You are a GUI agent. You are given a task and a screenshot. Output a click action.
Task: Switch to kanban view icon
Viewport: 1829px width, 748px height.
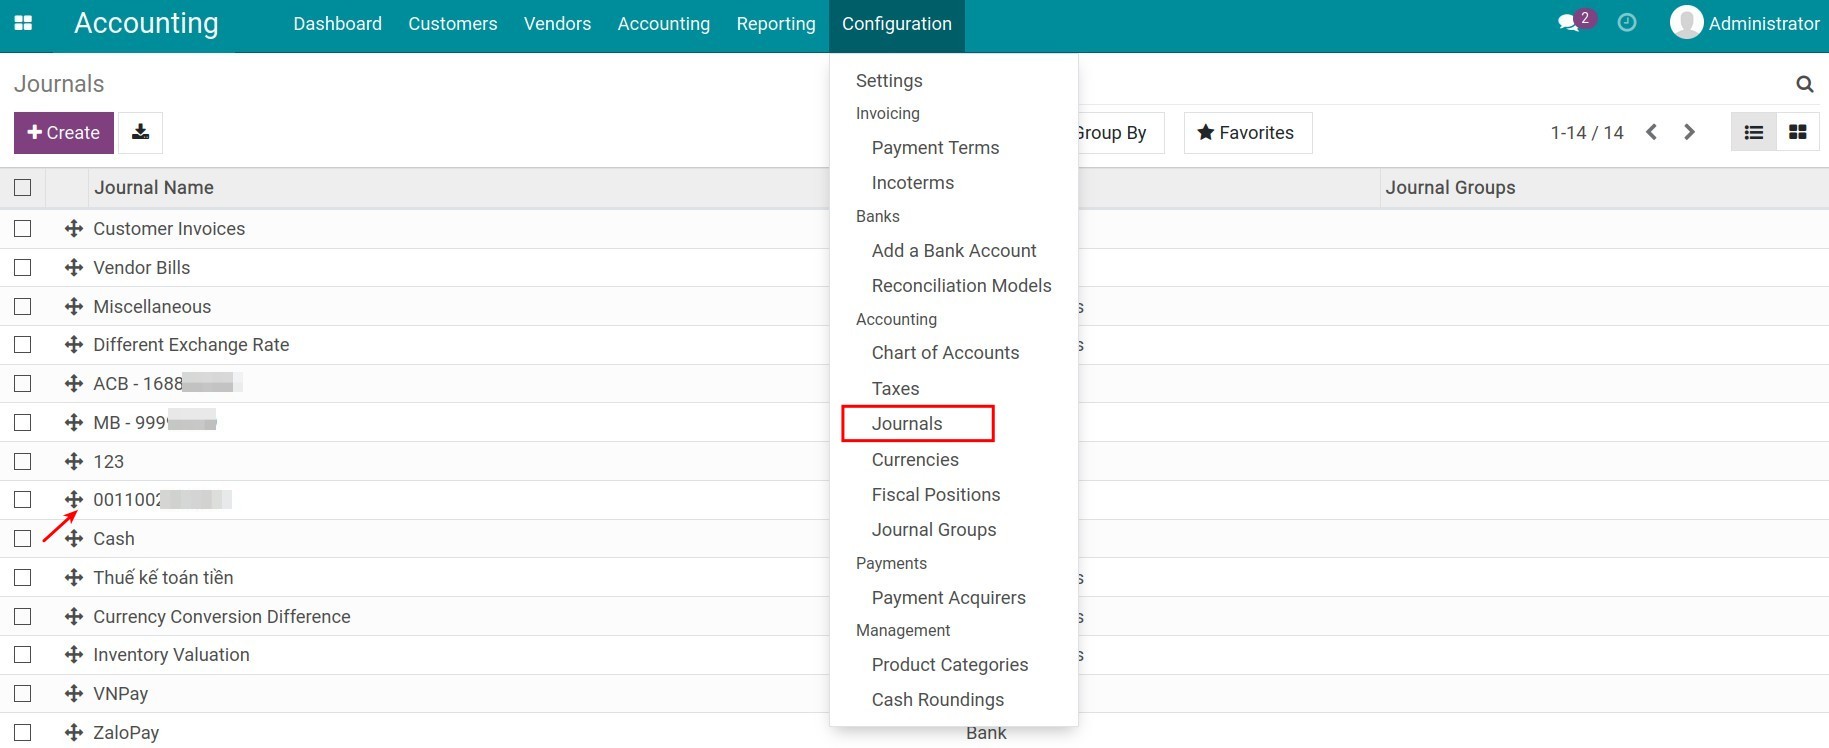[x=1797, y=133]
